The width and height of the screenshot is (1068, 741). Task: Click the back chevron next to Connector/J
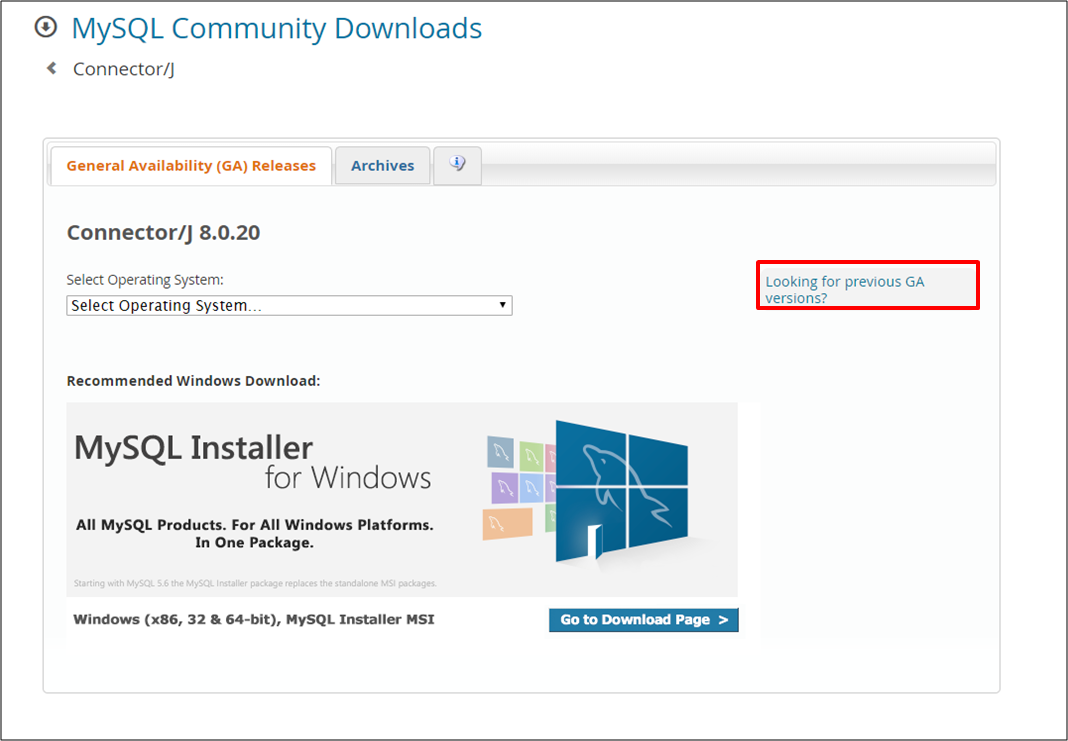pos(51,68)
